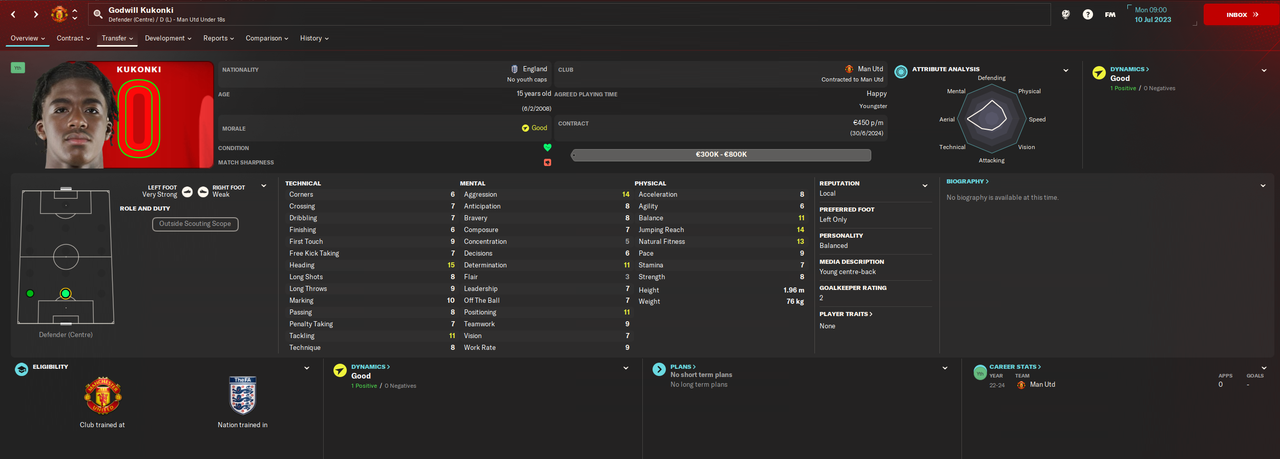Click the Man Utd crest beside club name
The image size is (1280, 459).
point(849,69)
